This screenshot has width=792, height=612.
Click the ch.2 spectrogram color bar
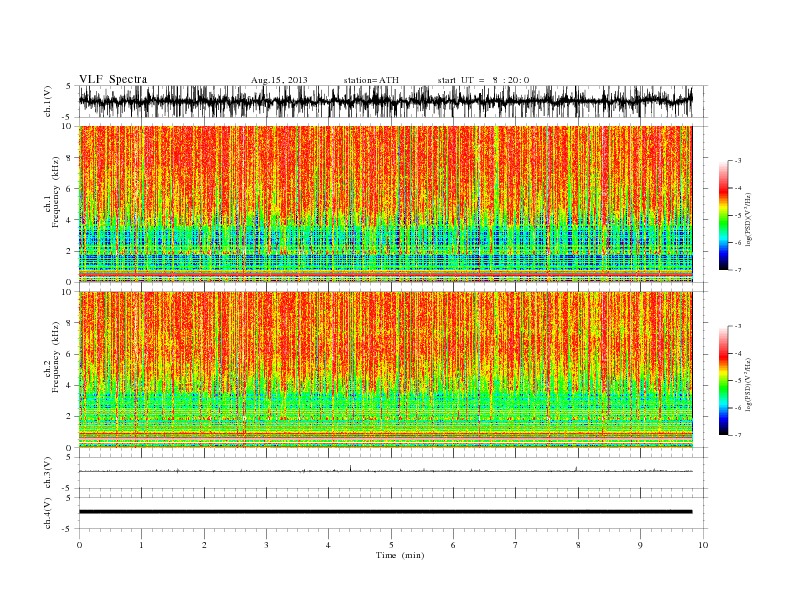click(723, 381)
